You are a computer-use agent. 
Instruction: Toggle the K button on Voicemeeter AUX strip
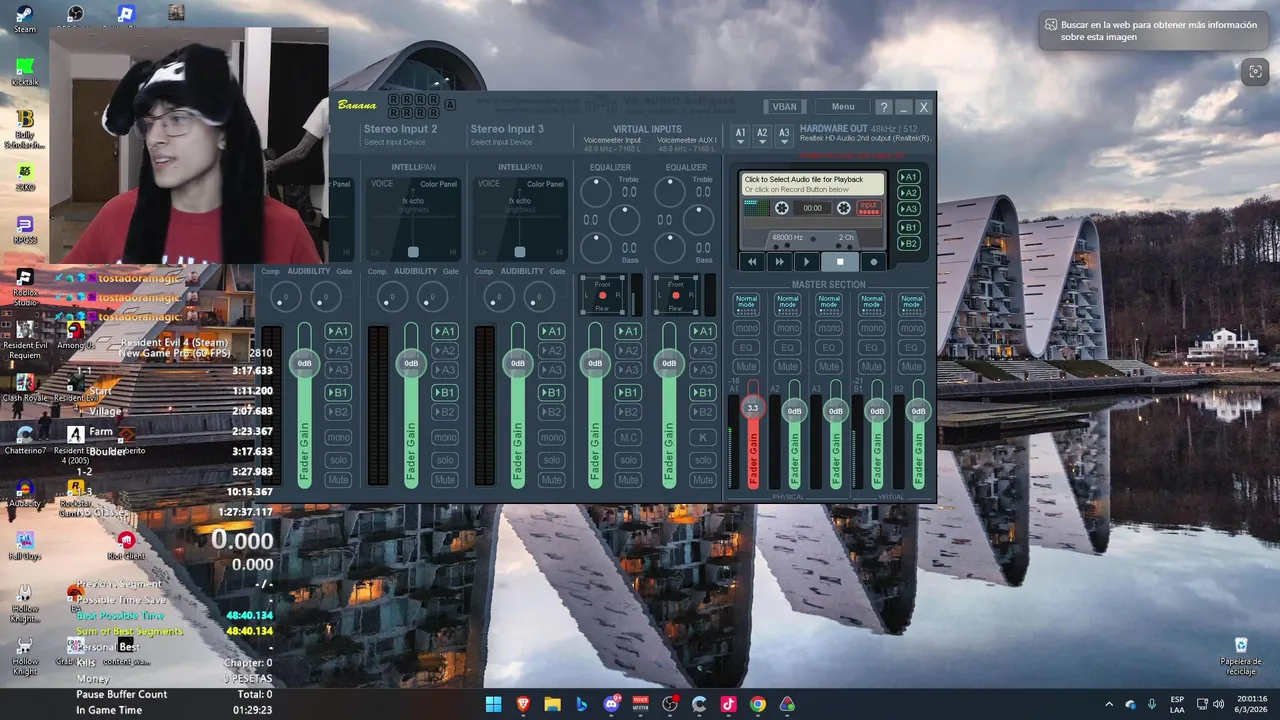(x=703, y=437)
